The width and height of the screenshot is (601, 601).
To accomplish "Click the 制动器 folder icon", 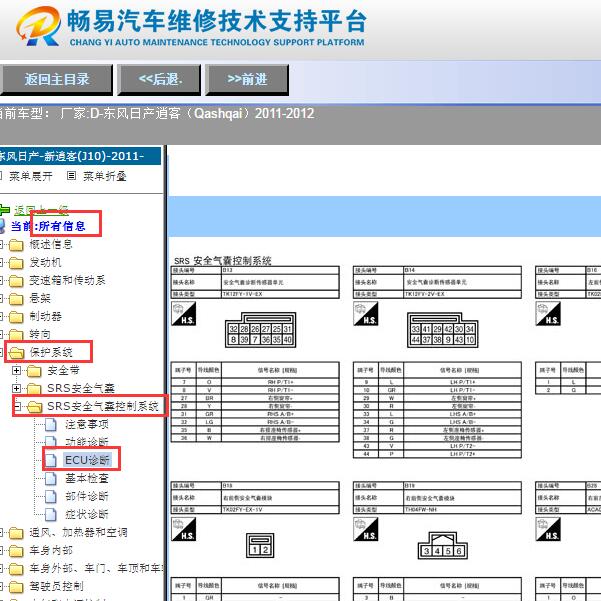I will 16,317.
